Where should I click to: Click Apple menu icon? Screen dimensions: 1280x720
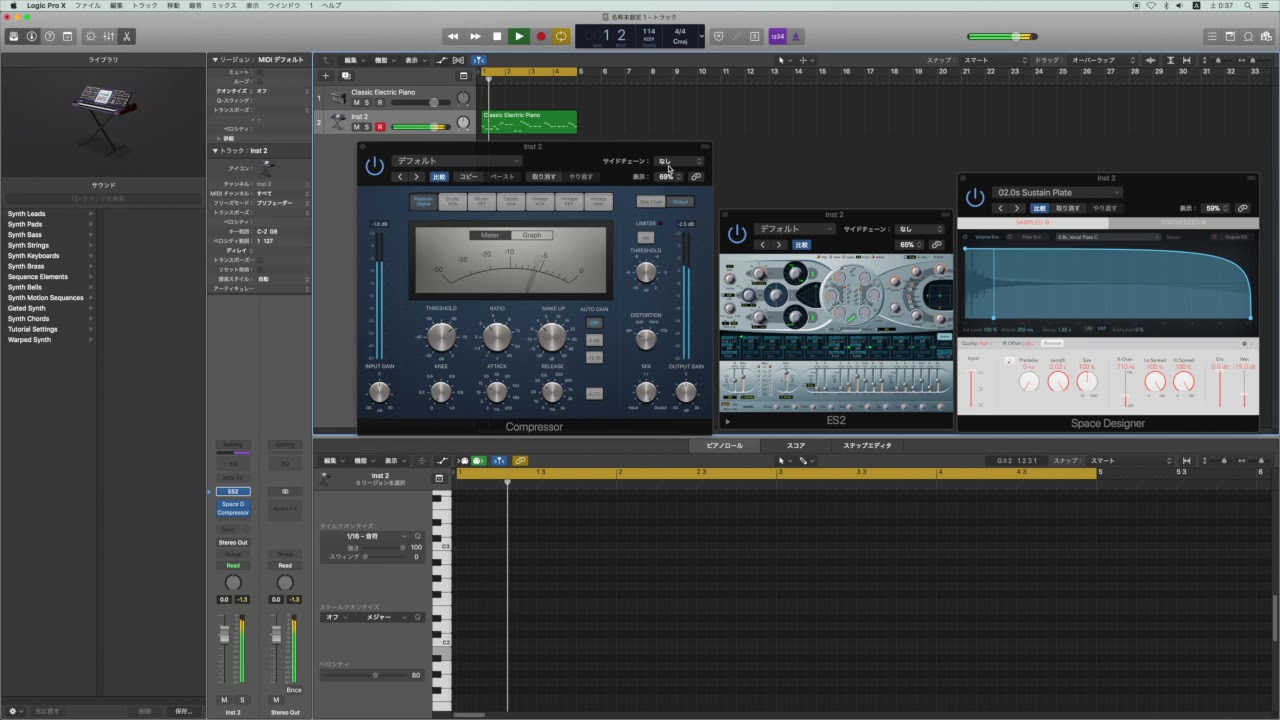point(13,5)
